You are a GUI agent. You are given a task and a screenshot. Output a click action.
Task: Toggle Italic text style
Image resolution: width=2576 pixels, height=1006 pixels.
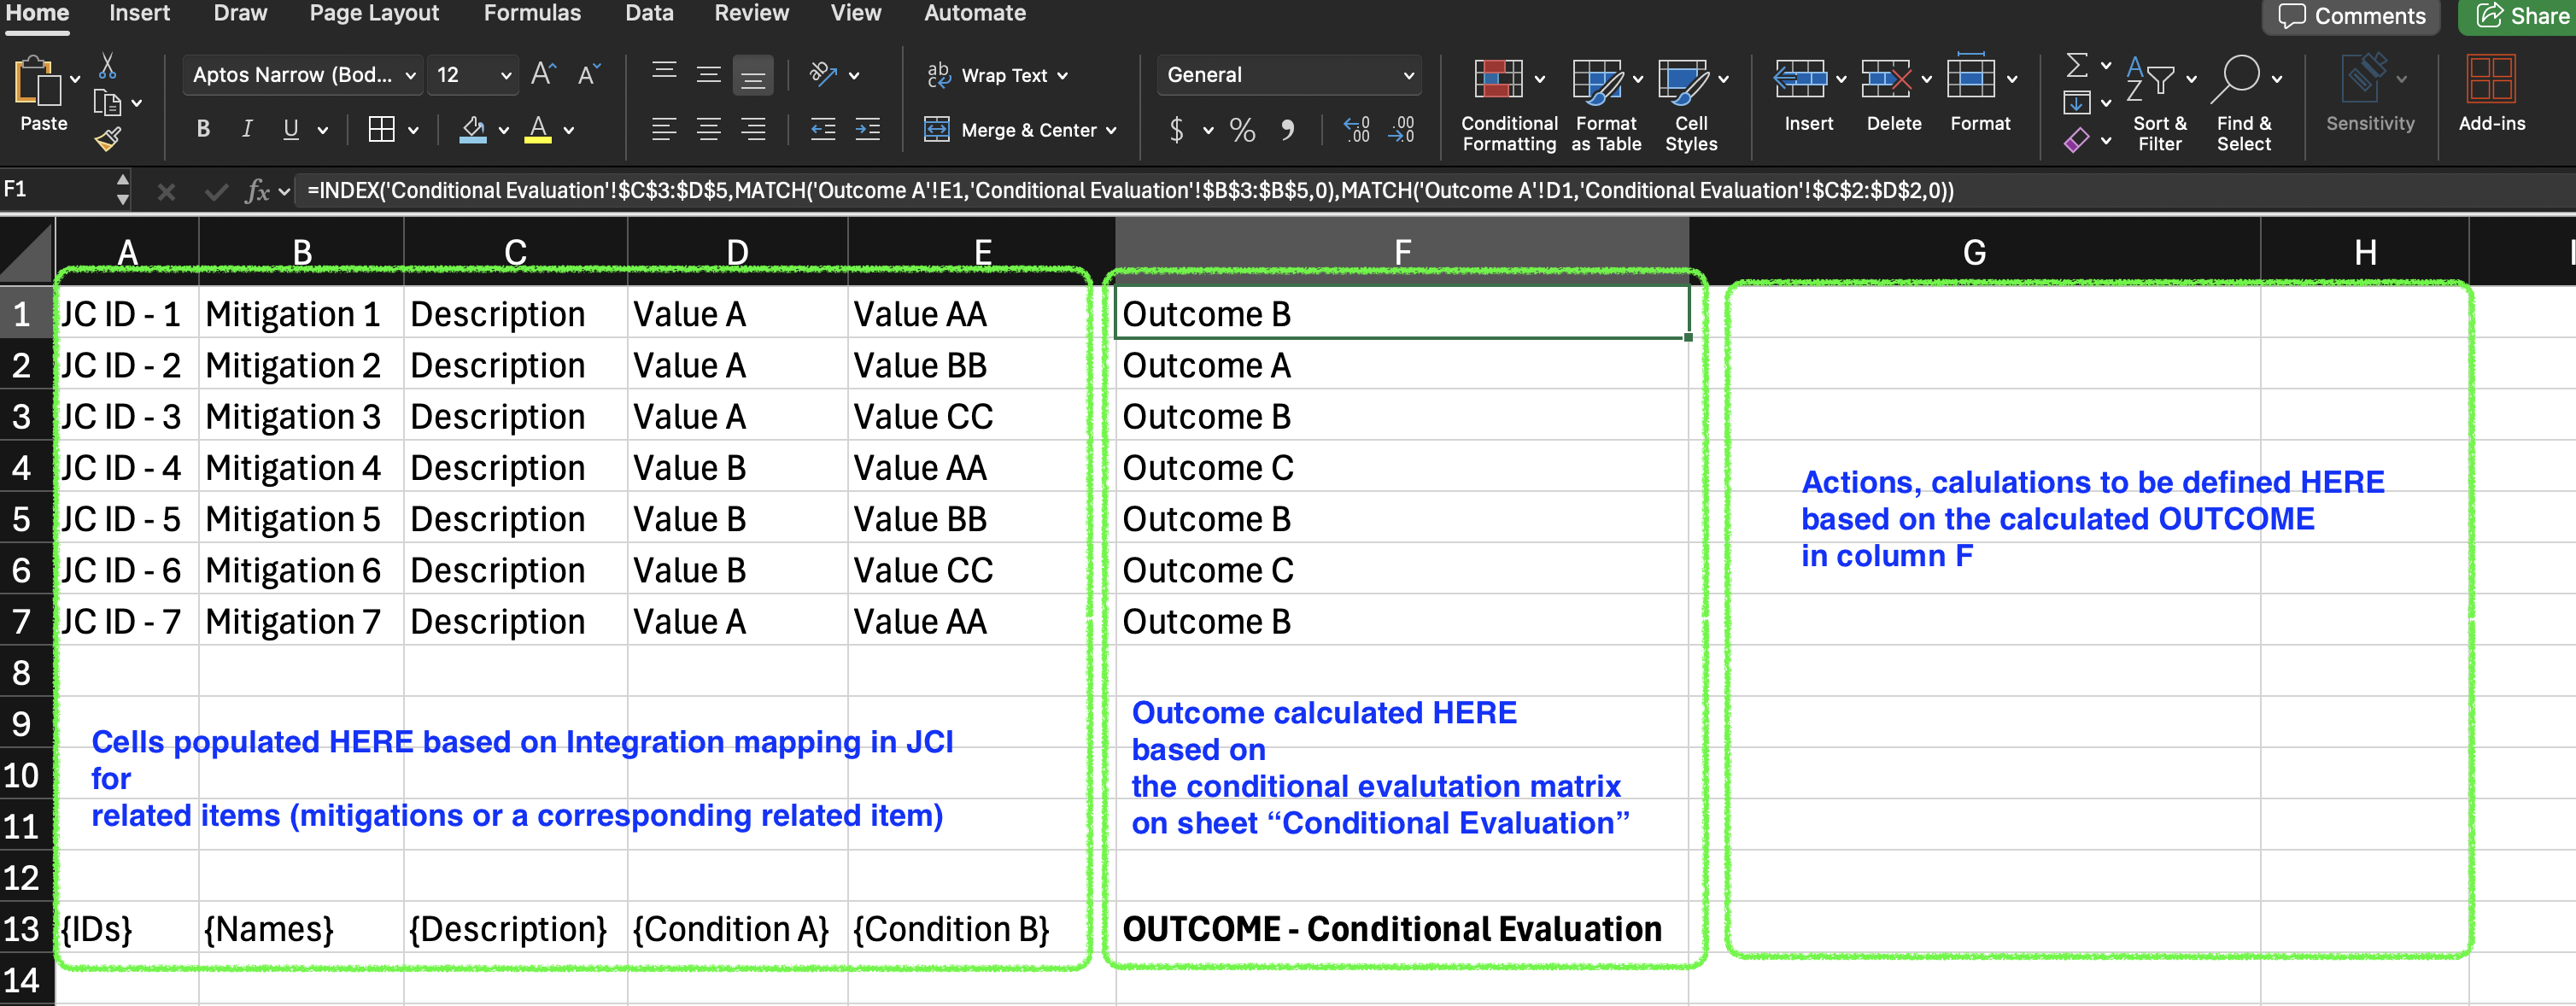click(246, 130)
